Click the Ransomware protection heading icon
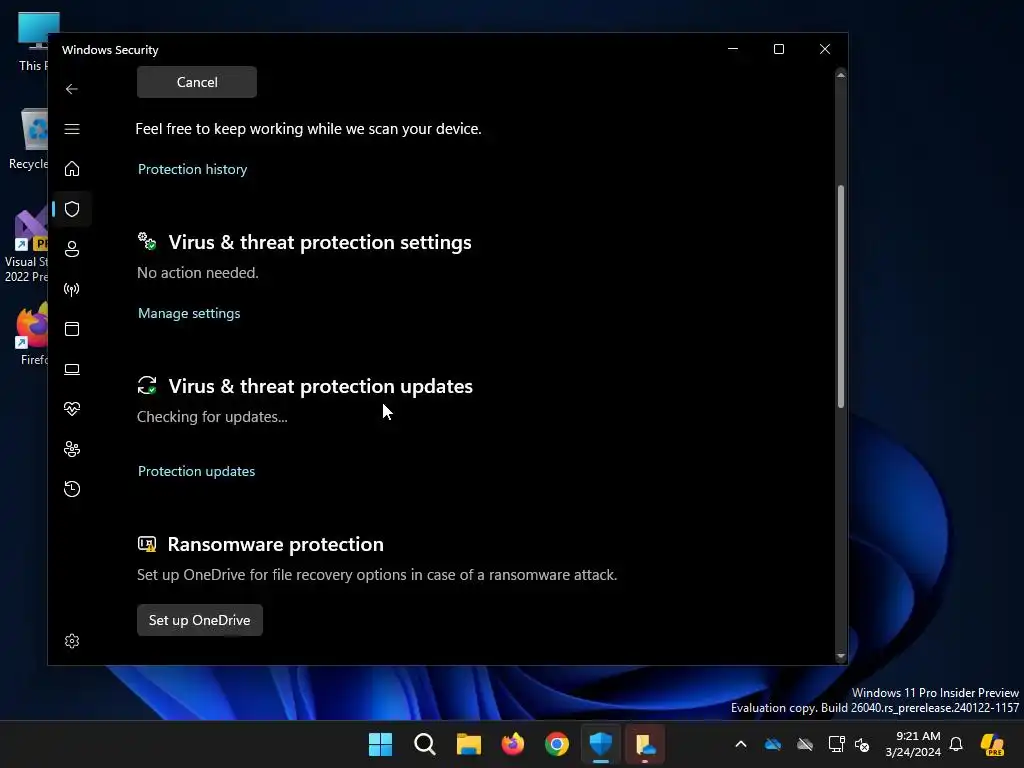 [x=147, y=544]
